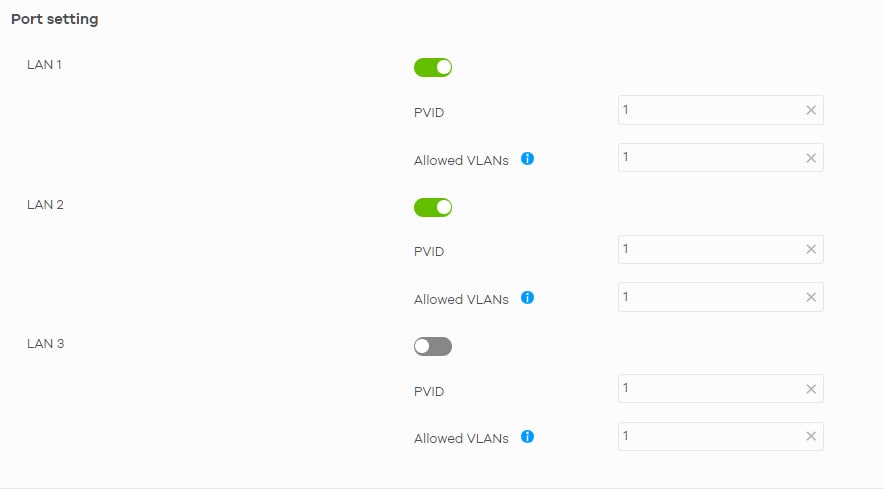Clear the LAN 2 Allowed VLANs value
The height and width of the screenshot is (489, 883).
click(811, 297)
